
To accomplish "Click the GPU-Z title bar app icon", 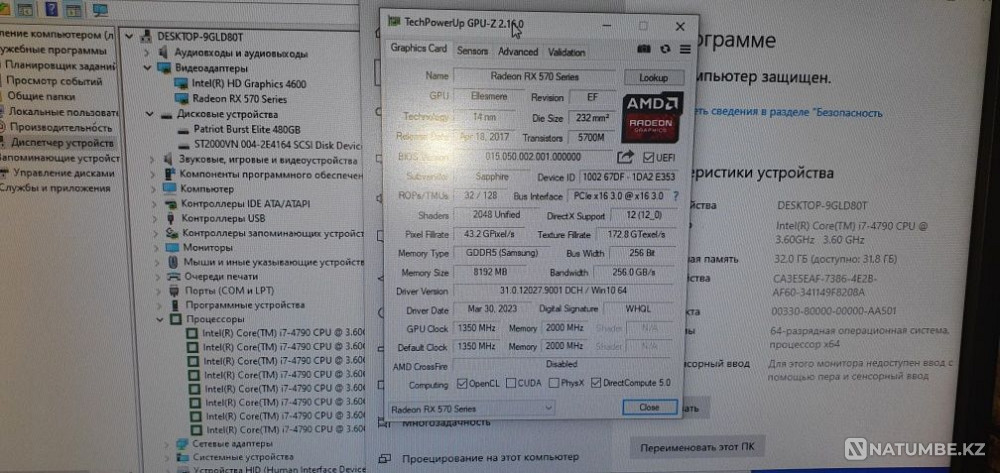I will click(x=393, y=22).
